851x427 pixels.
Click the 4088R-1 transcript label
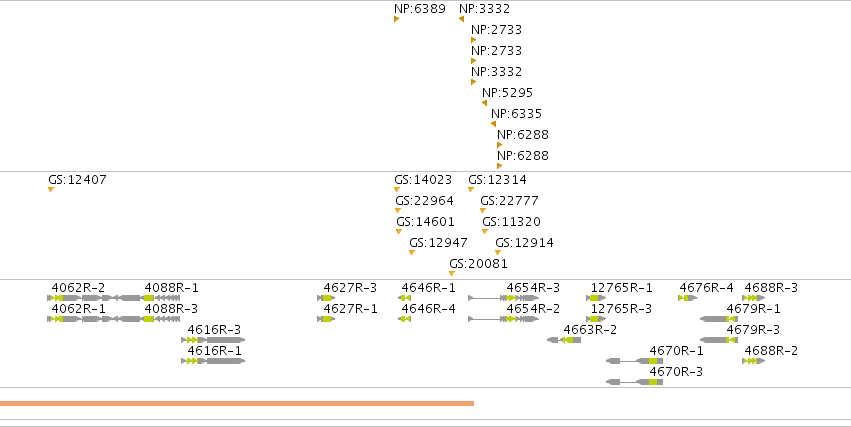[171, 288]
